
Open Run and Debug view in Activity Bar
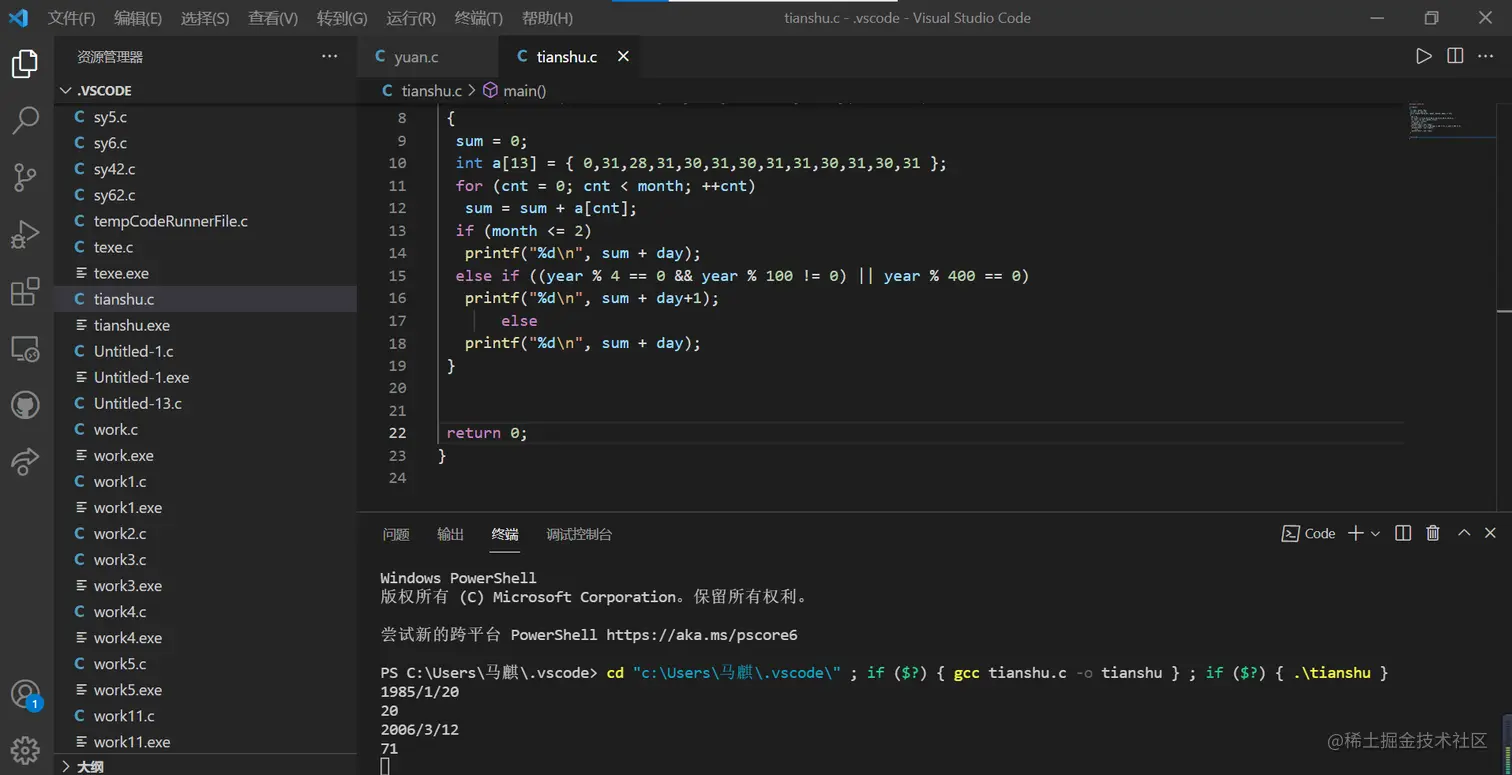pyautogui.click(x=27, y=234)
